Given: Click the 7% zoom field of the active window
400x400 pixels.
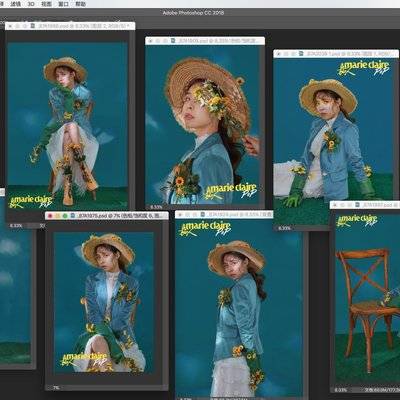Looking at the screenshot, I should (56, 388).
